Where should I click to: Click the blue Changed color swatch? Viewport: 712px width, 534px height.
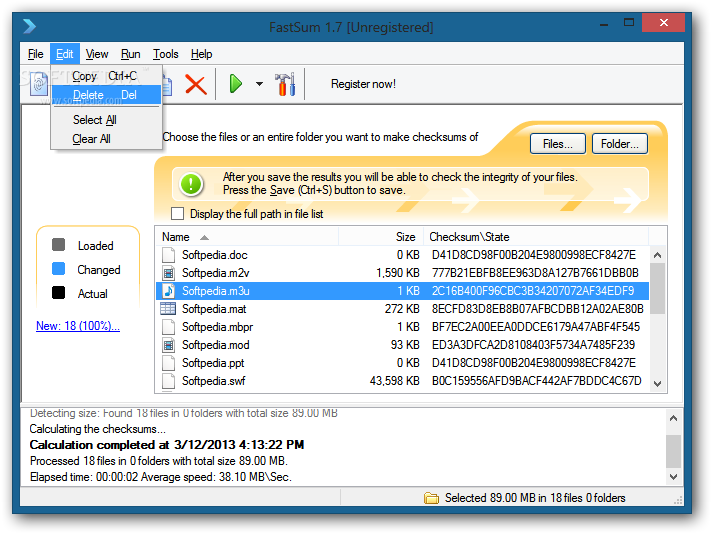[59, 269]
